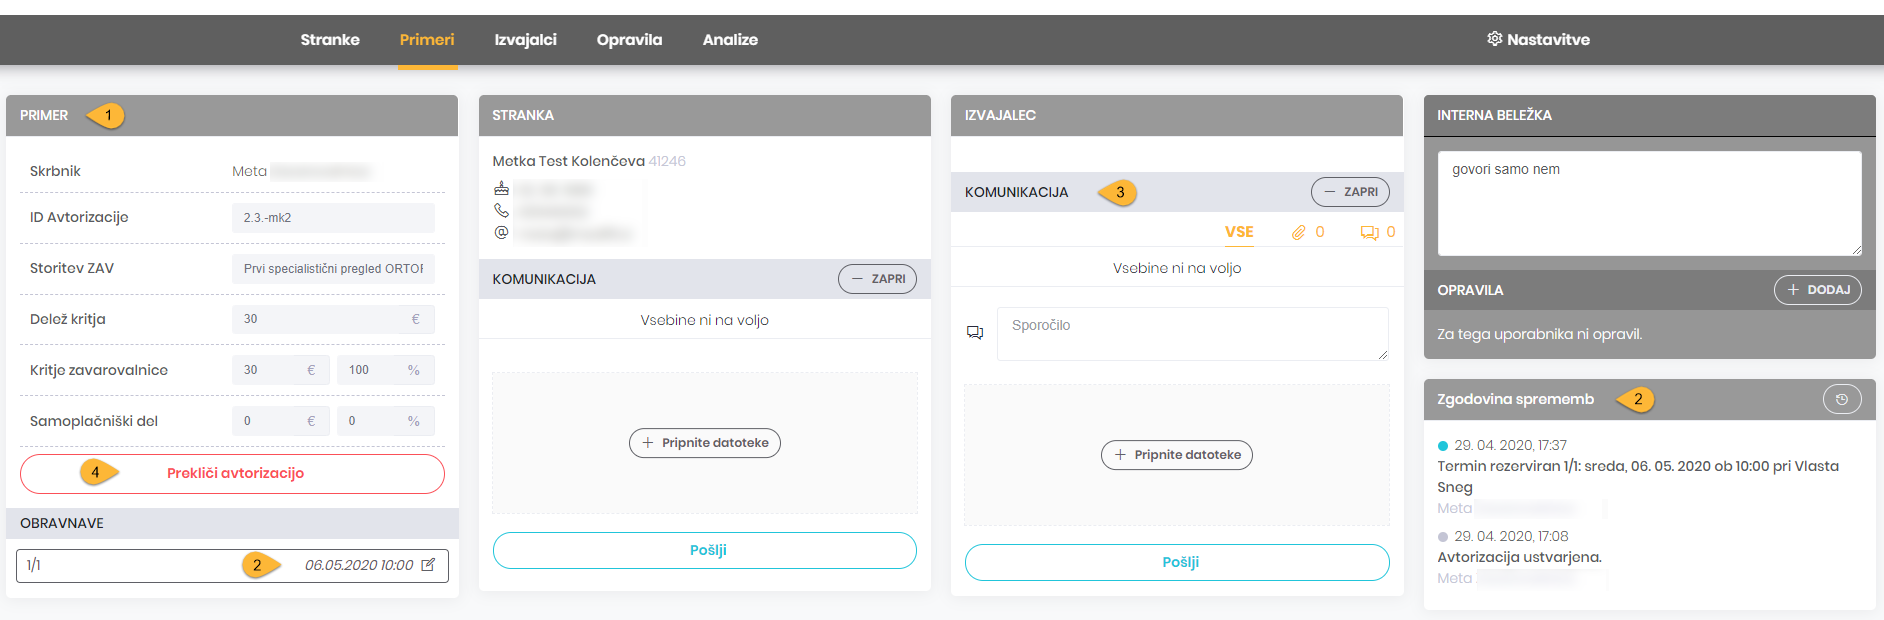
Task: Click the birthday cake icon in Stranka
Action: (501, 189)
